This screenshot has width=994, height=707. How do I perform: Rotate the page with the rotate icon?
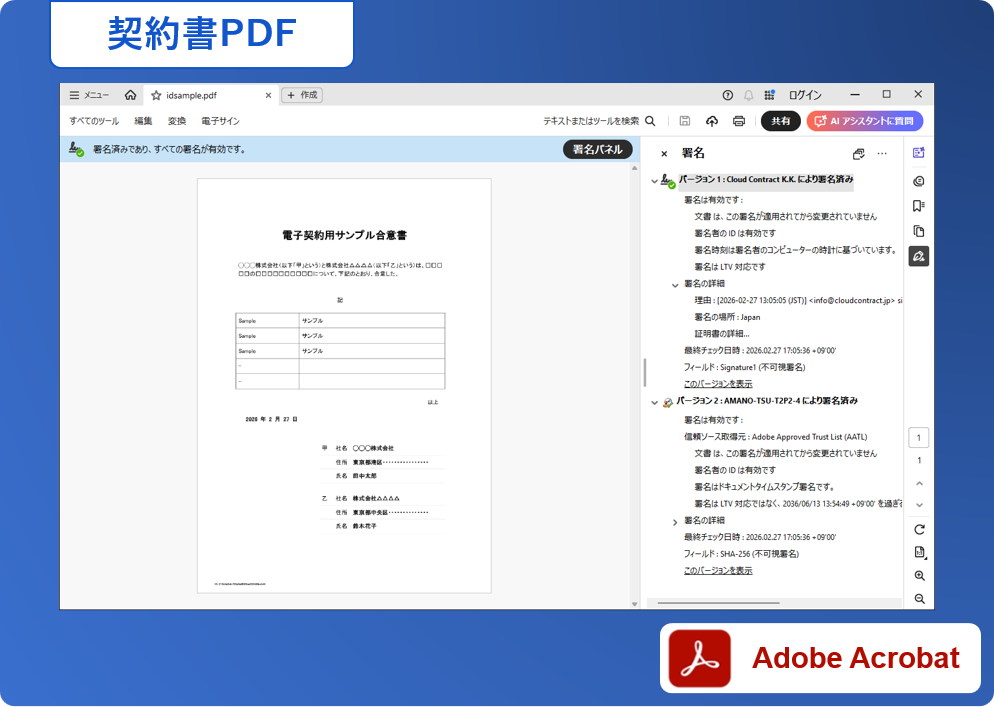[919, 529]
